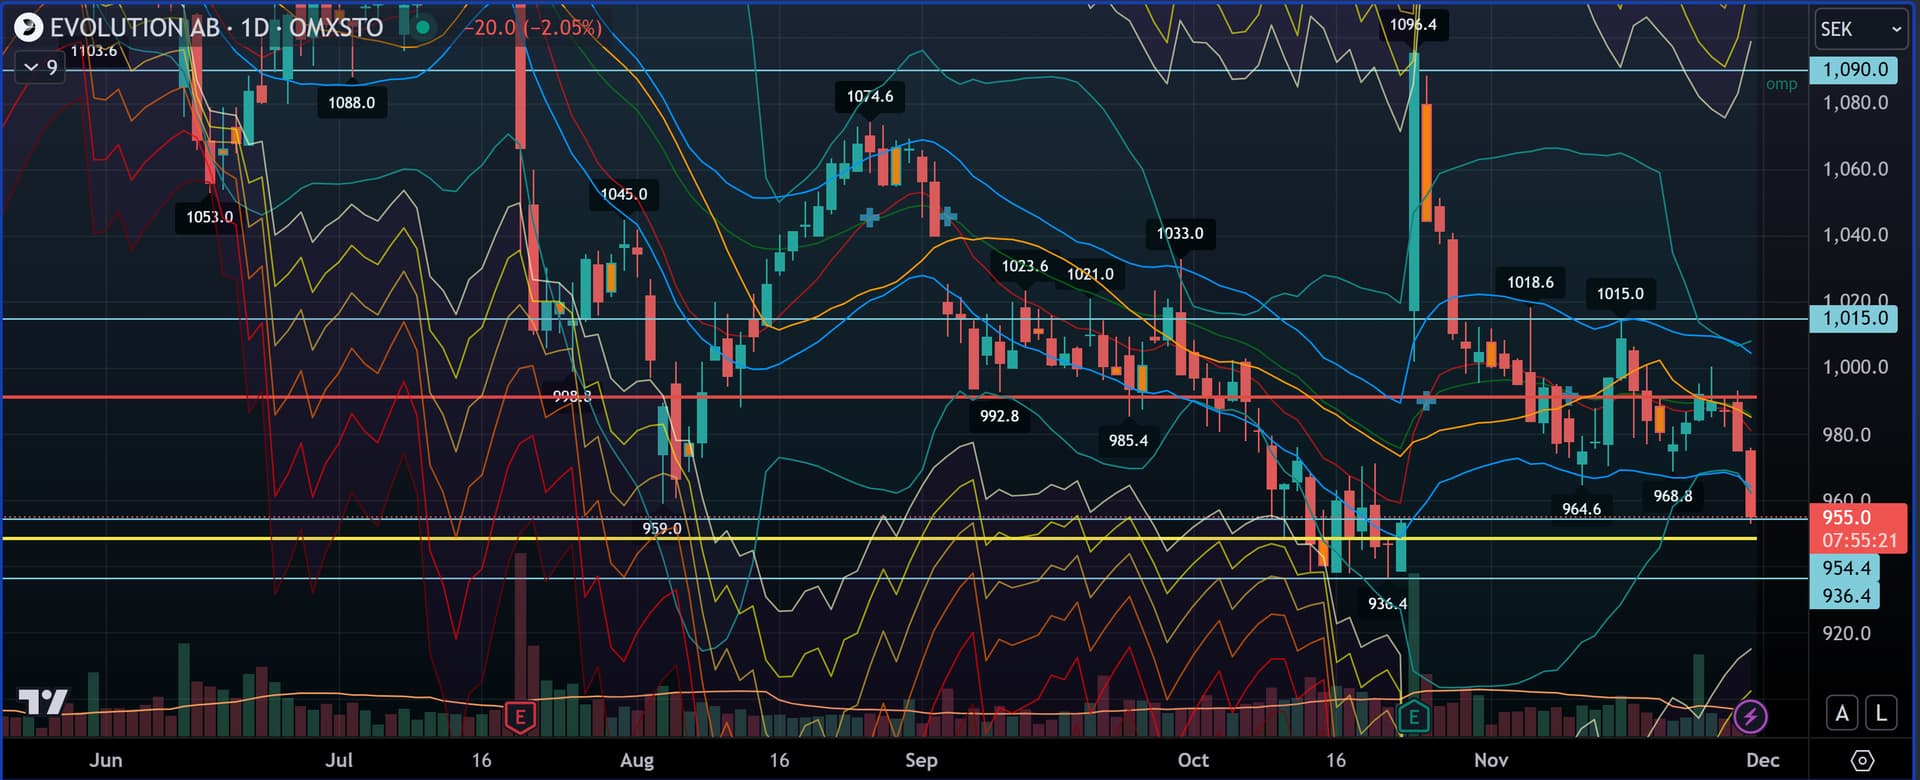
Task: Click the Jun label on time axis
Action: (x=106, y=760)
